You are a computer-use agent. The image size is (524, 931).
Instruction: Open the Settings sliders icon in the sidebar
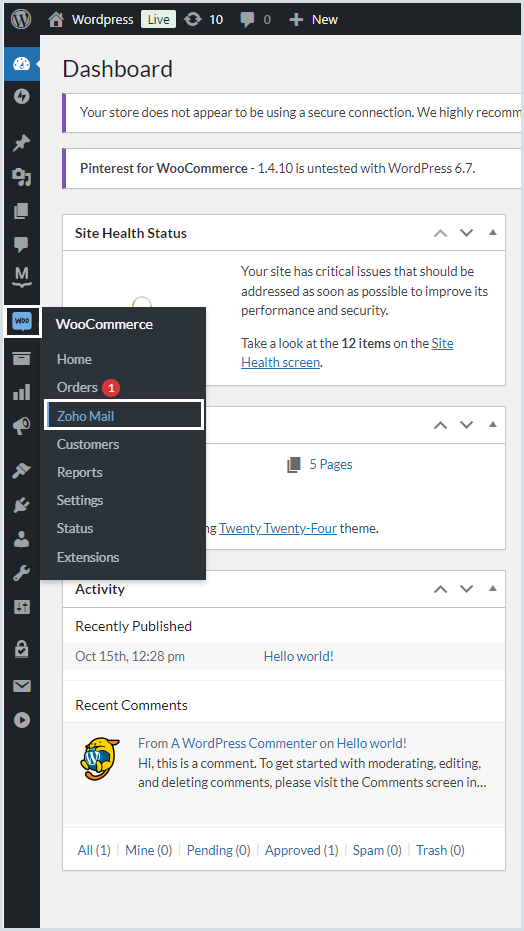(22, 607)
